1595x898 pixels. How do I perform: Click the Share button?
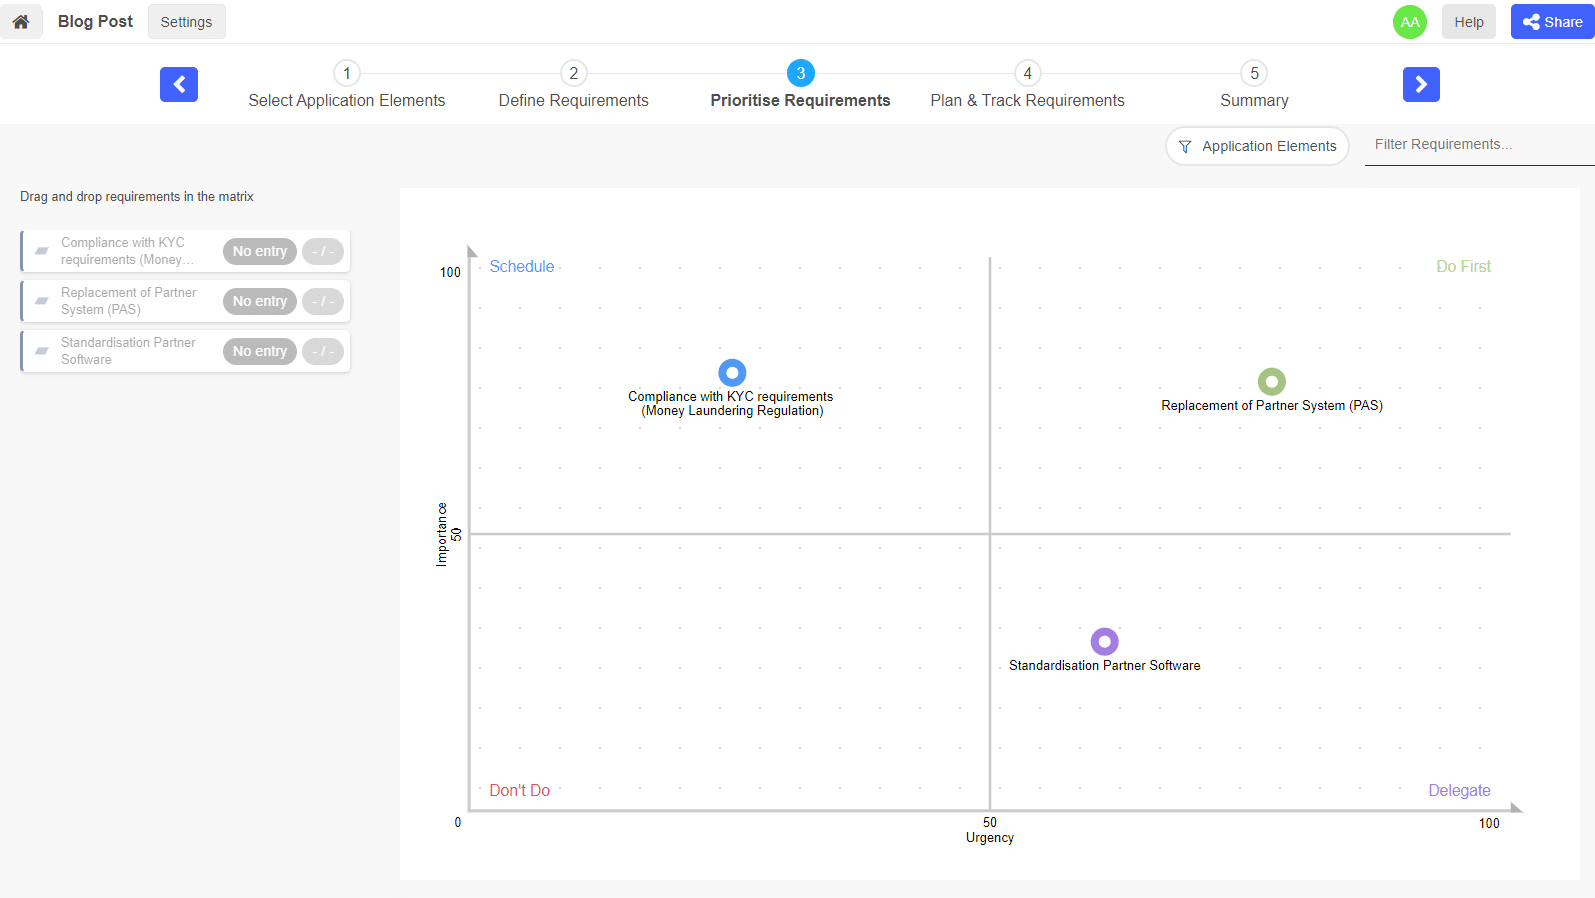(1552, 22)
